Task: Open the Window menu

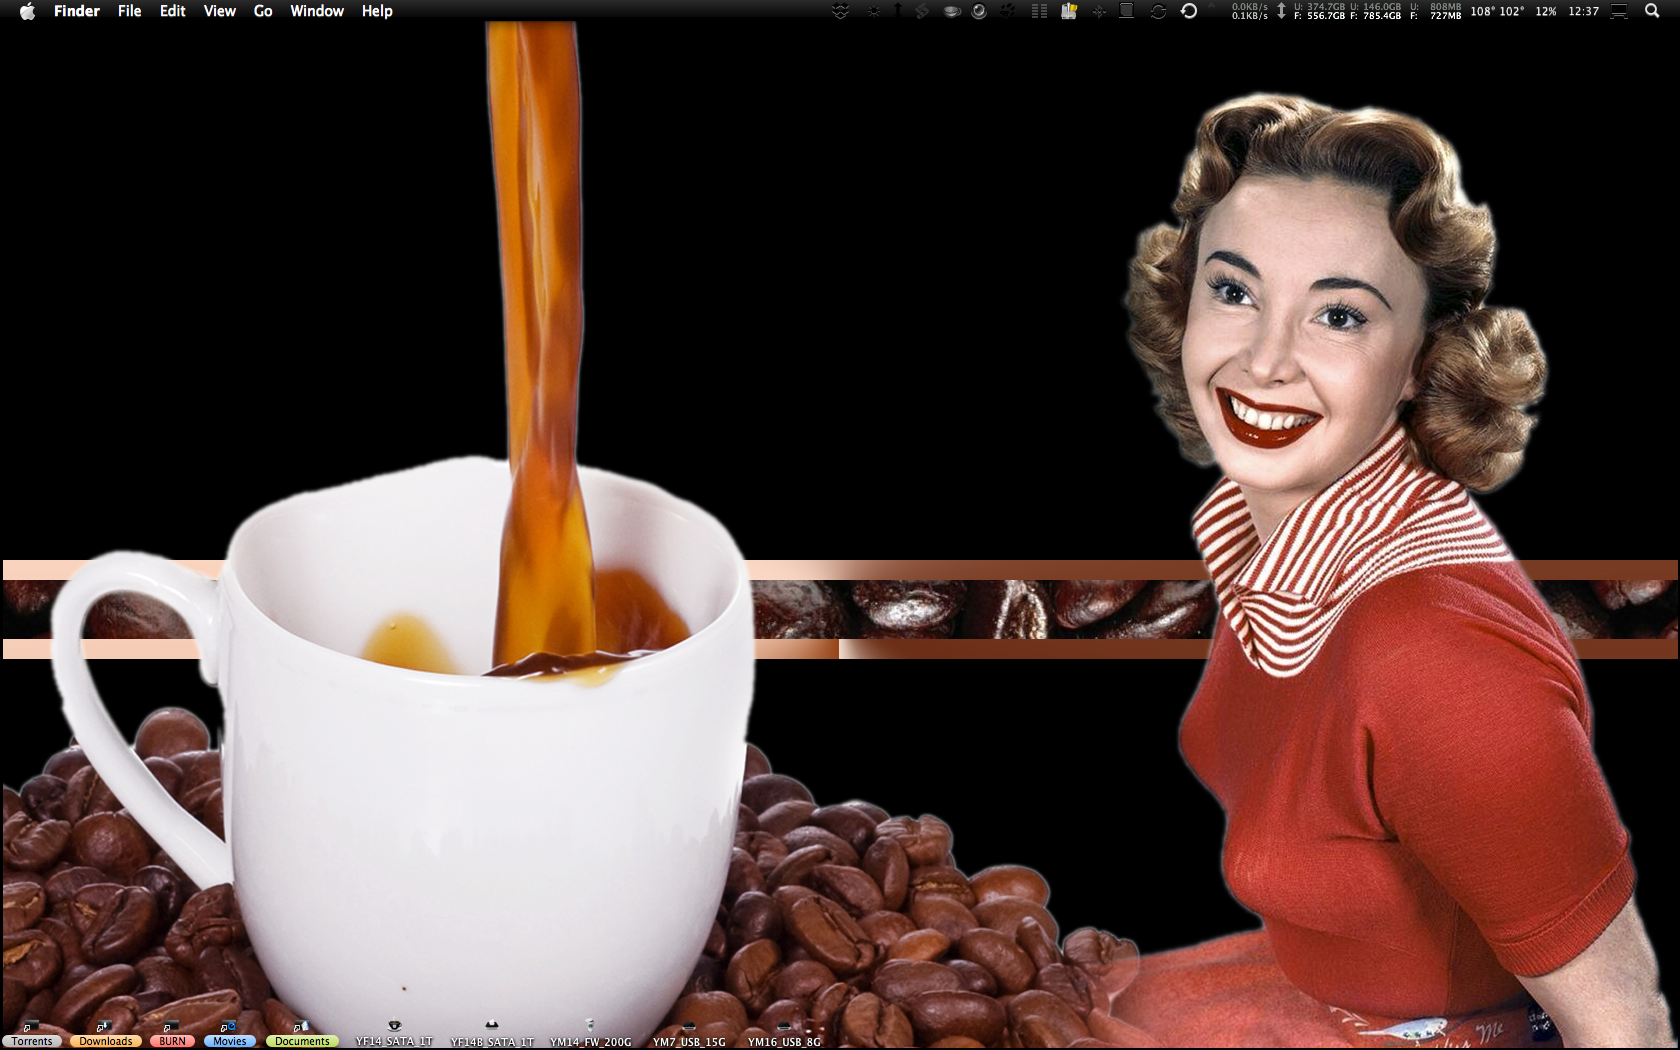Action: (x=317, y=11)
